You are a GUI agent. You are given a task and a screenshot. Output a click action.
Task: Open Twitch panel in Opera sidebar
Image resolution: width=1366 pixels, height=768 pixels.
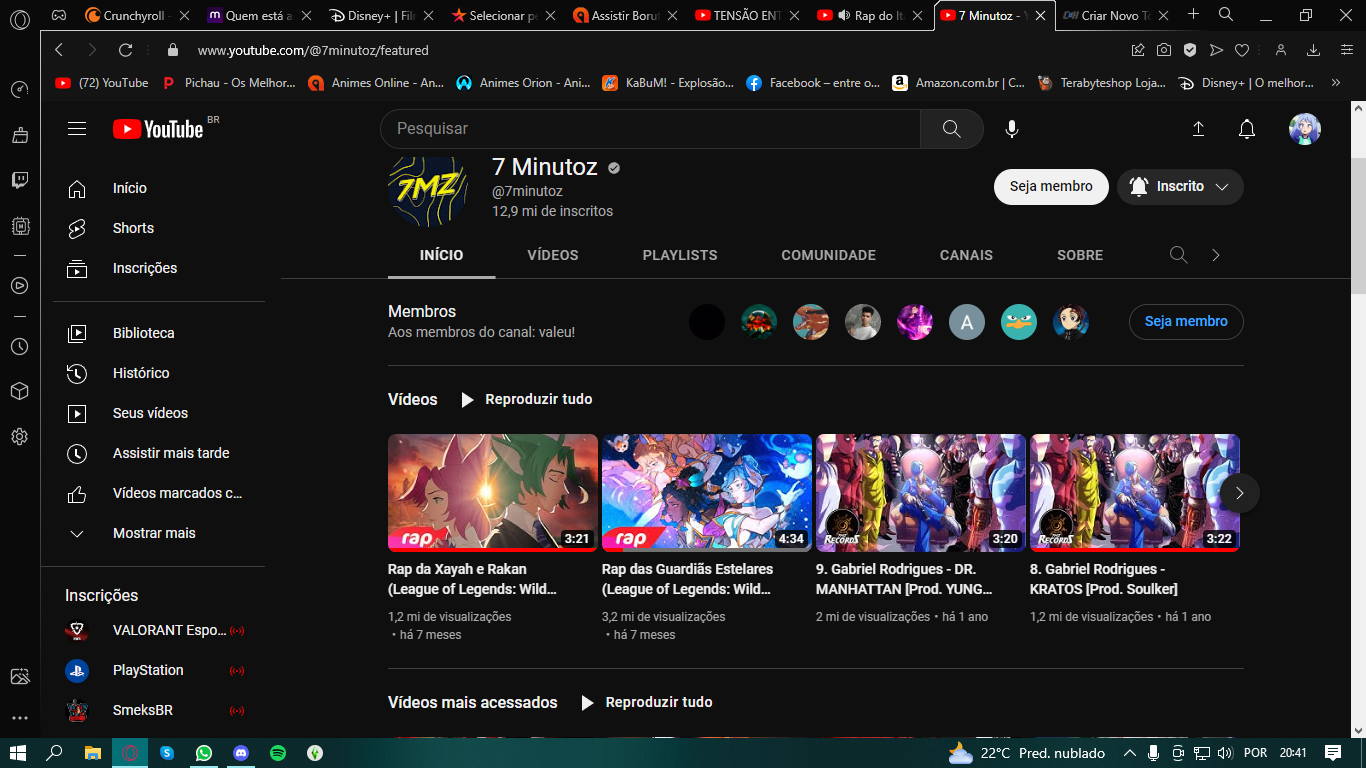pyautogui.click(x=19, y=180)
